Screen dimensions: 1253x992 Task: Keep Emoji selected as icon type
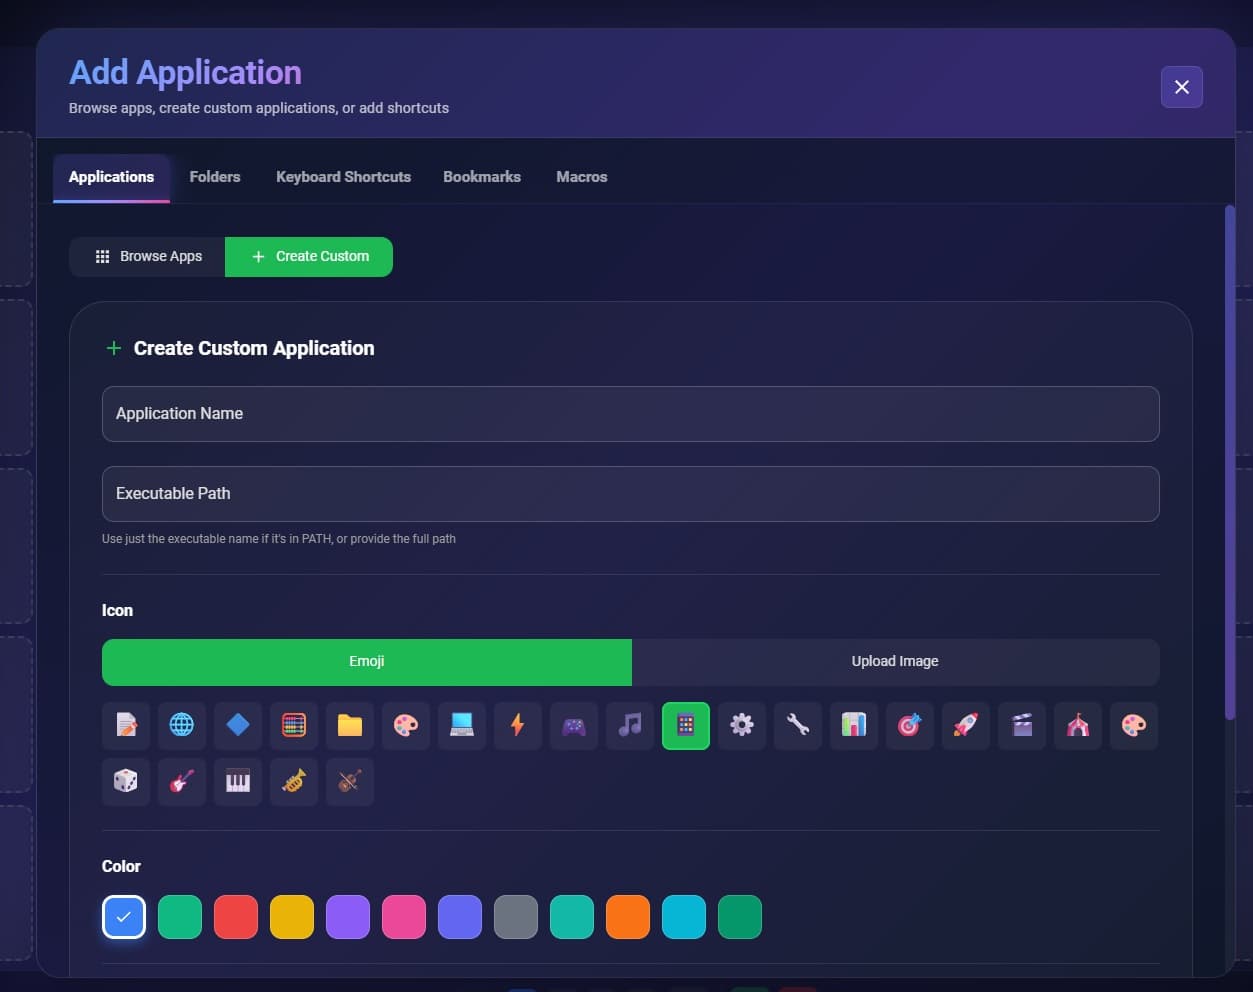point(366,661)
